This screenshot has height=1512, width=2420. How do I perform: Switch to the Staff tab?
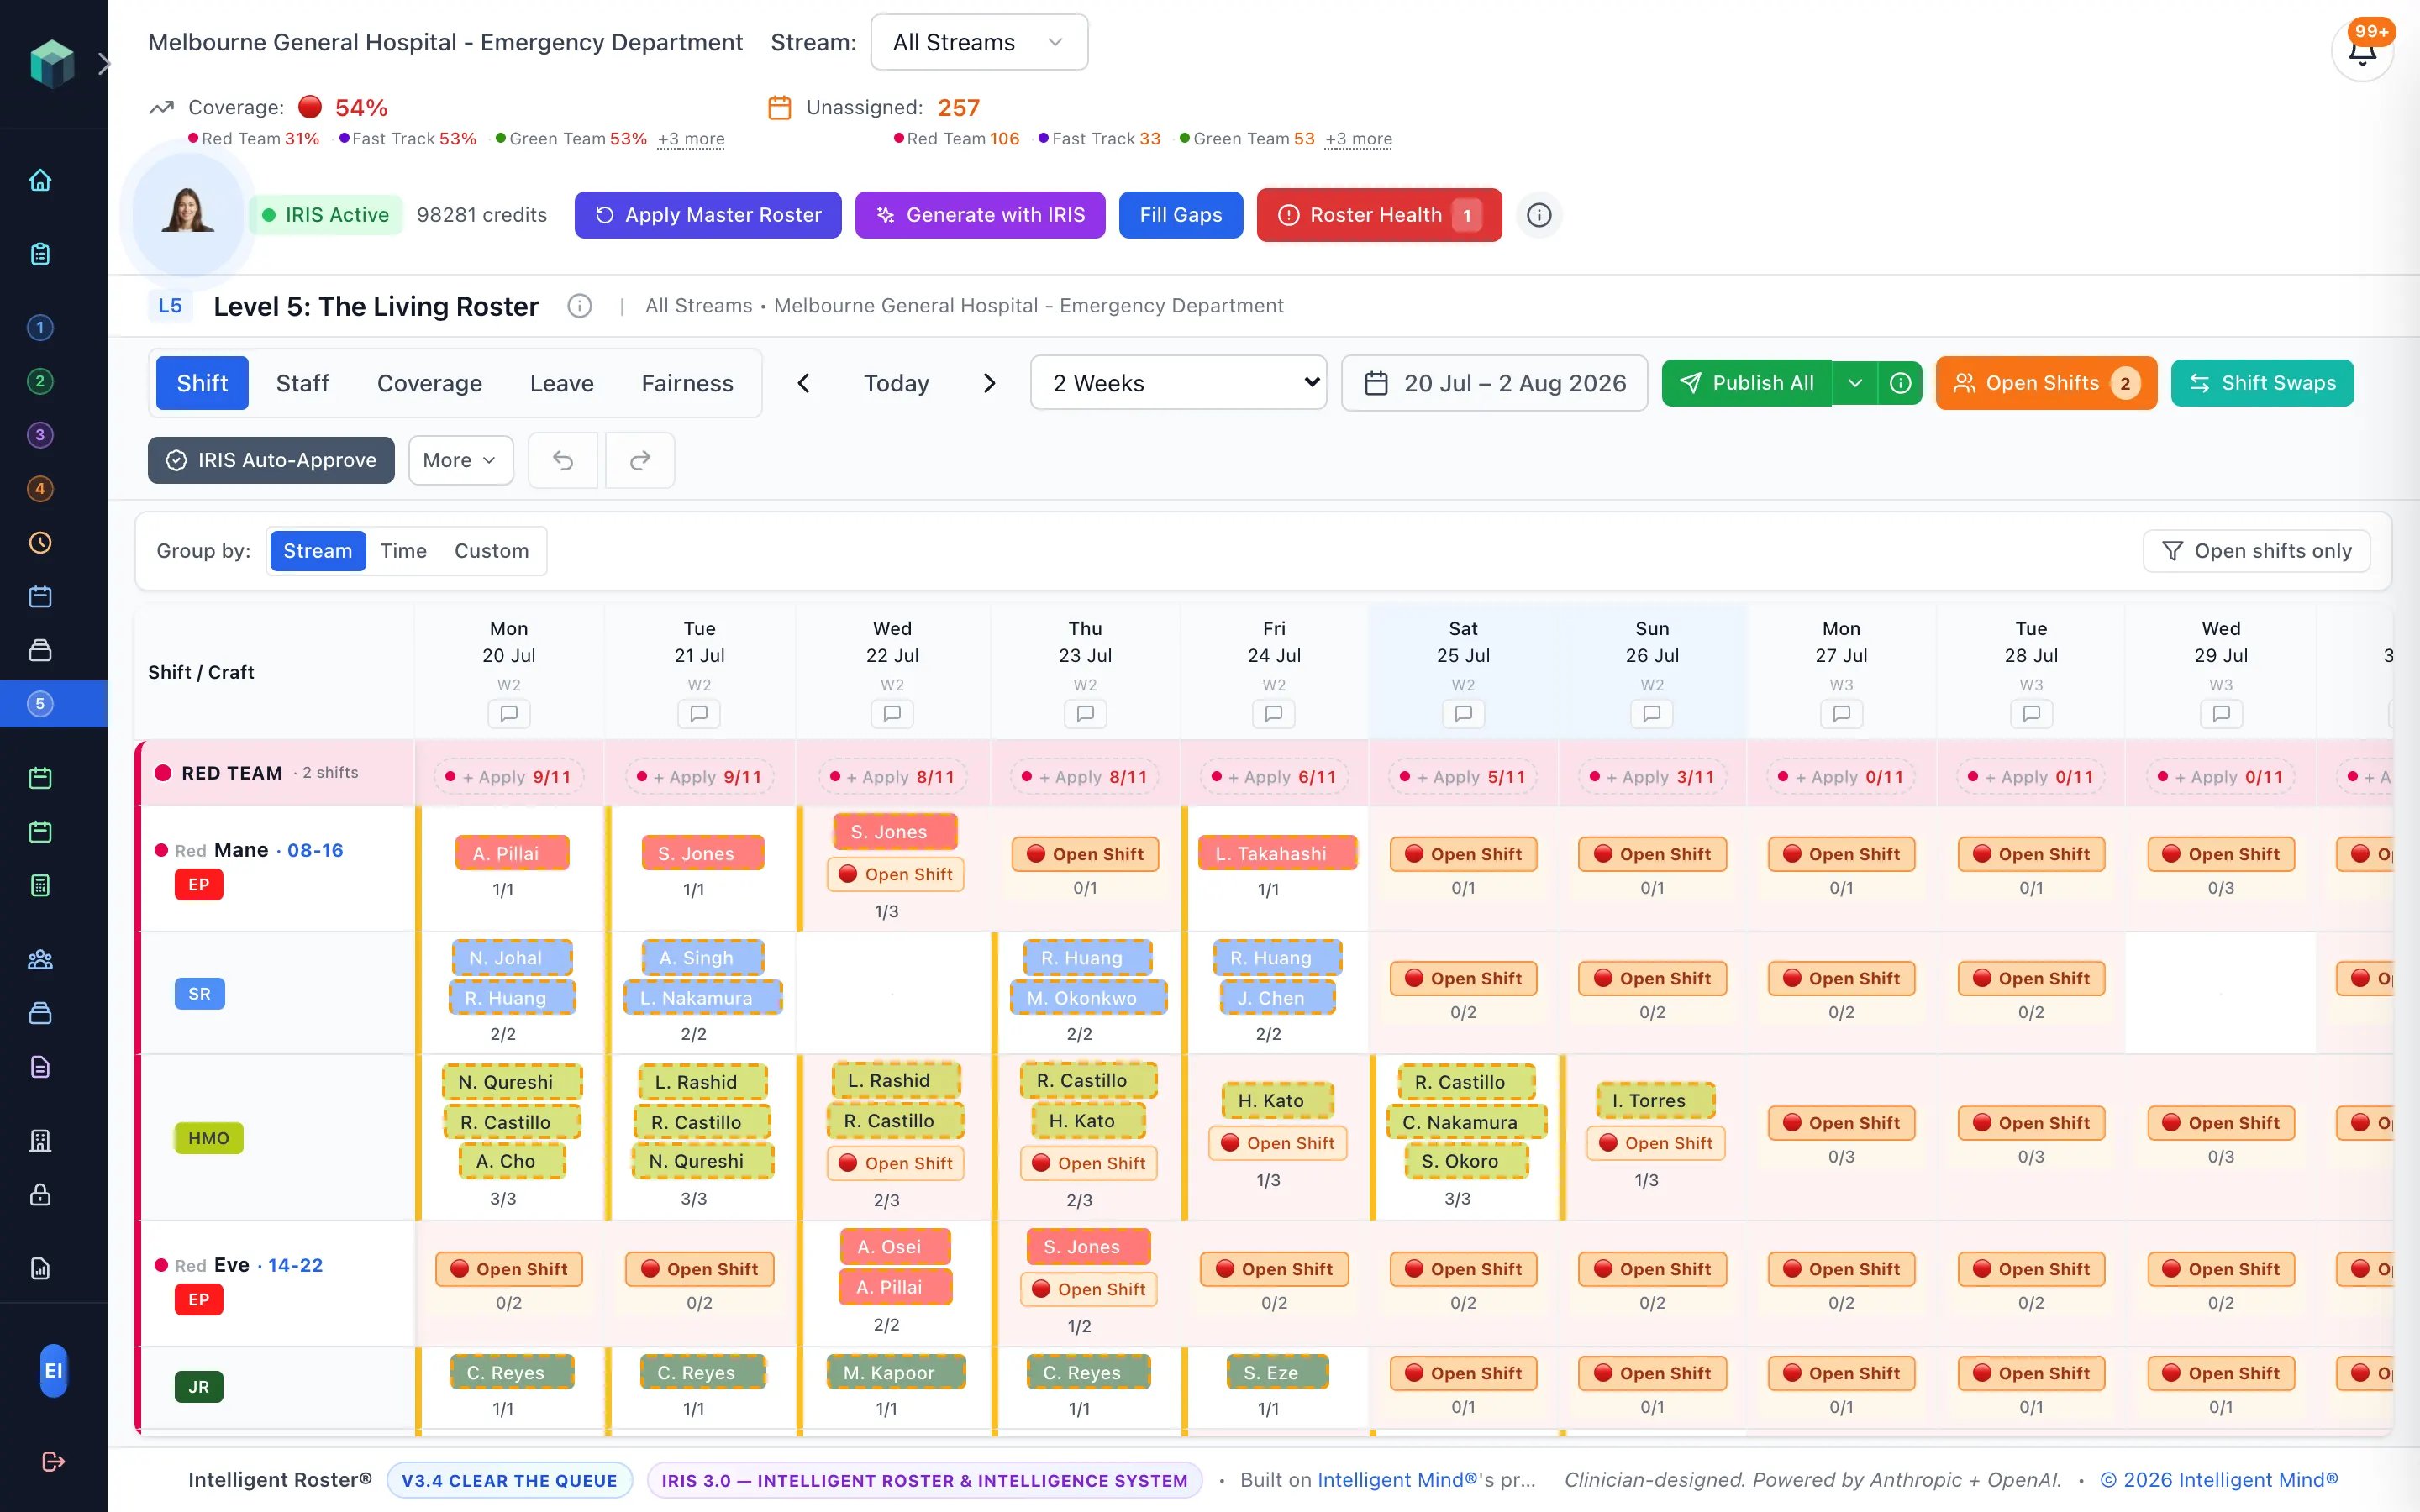pos(302,383)
